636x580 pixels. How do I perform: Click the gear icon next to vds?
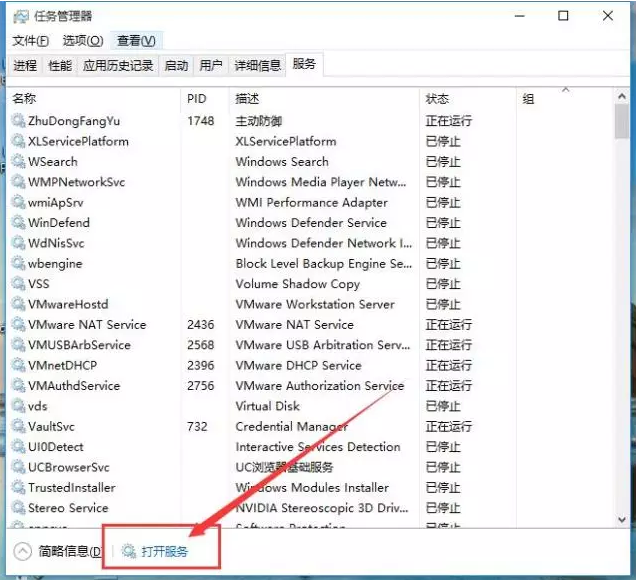[x=18, y=406]
